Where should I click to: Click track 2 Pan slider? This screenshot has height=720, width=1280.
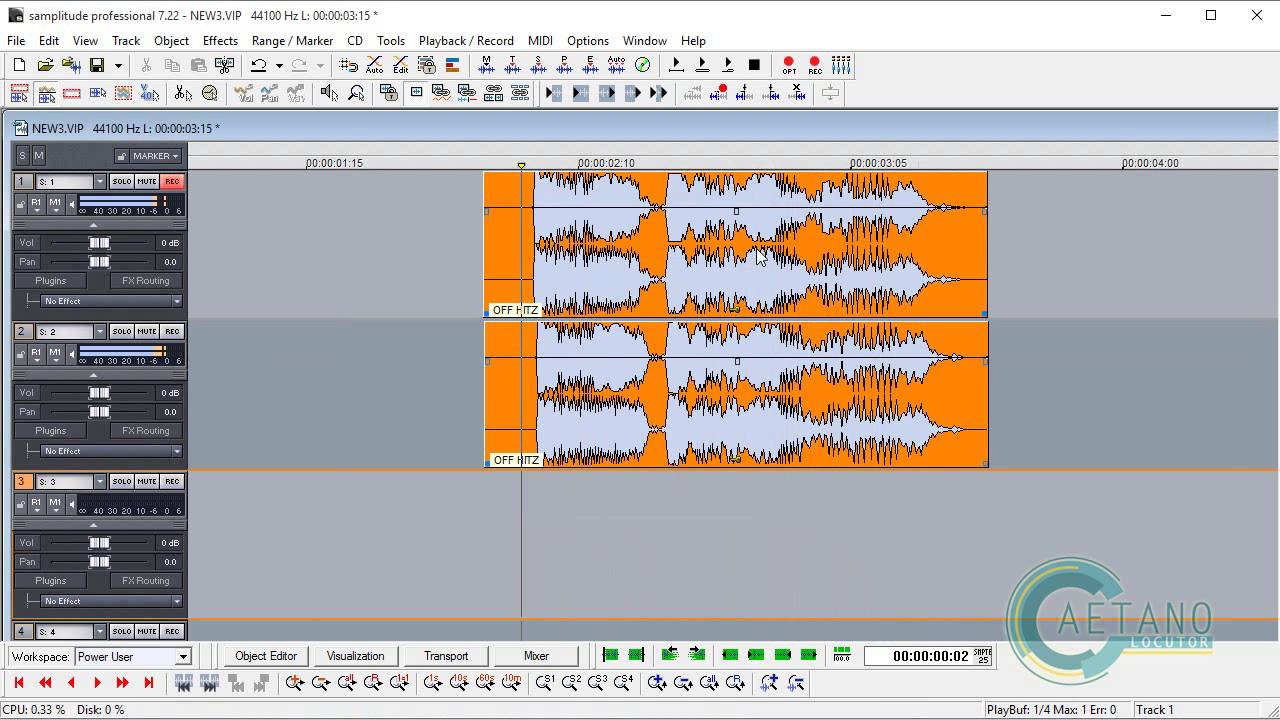click(99, 412)
